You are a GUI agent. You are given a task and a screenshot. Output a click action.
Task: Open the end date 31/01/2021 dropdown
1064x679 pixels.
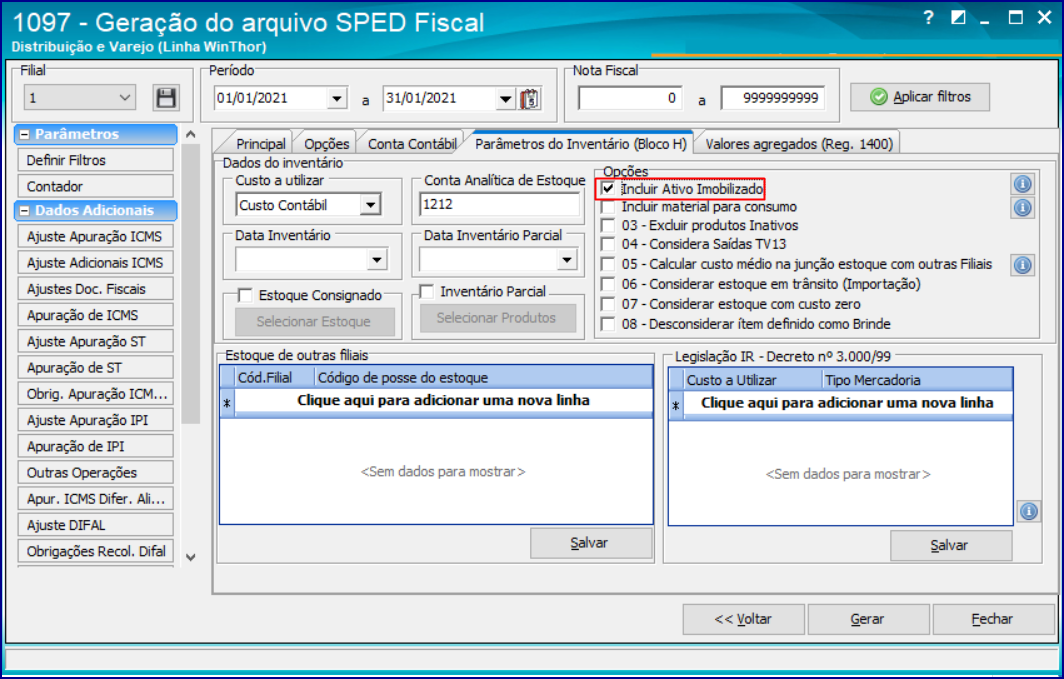point(505,99)
